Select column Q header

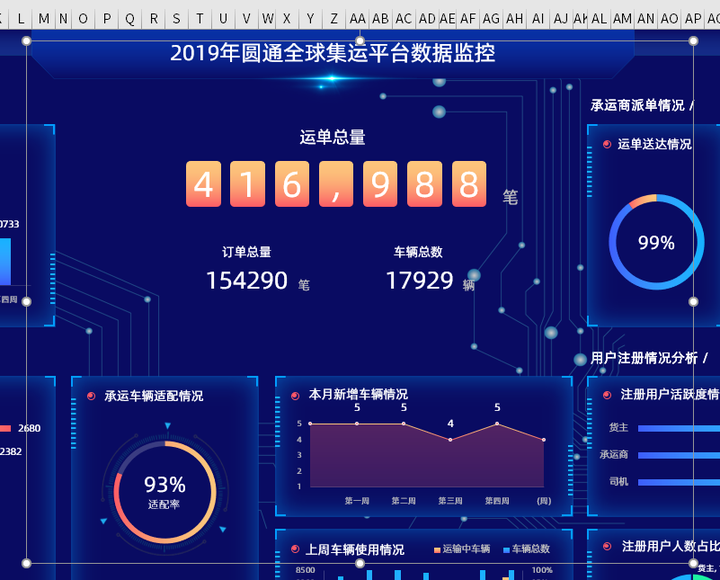tap(130, 19)
